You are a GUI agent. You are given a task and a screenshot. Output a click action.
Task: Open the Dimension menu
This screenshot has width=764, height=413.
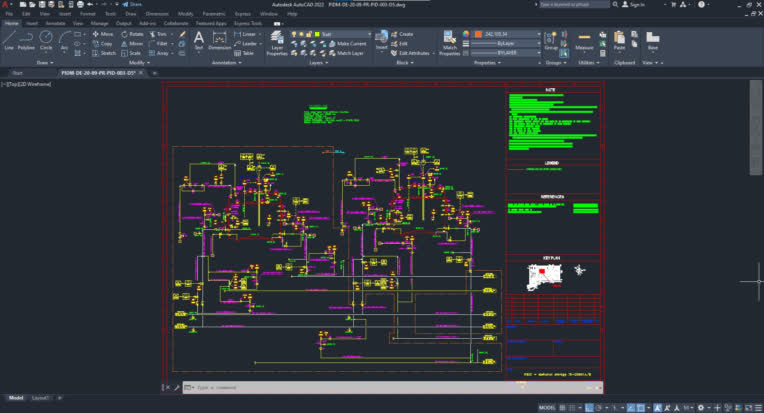(157, 14)
